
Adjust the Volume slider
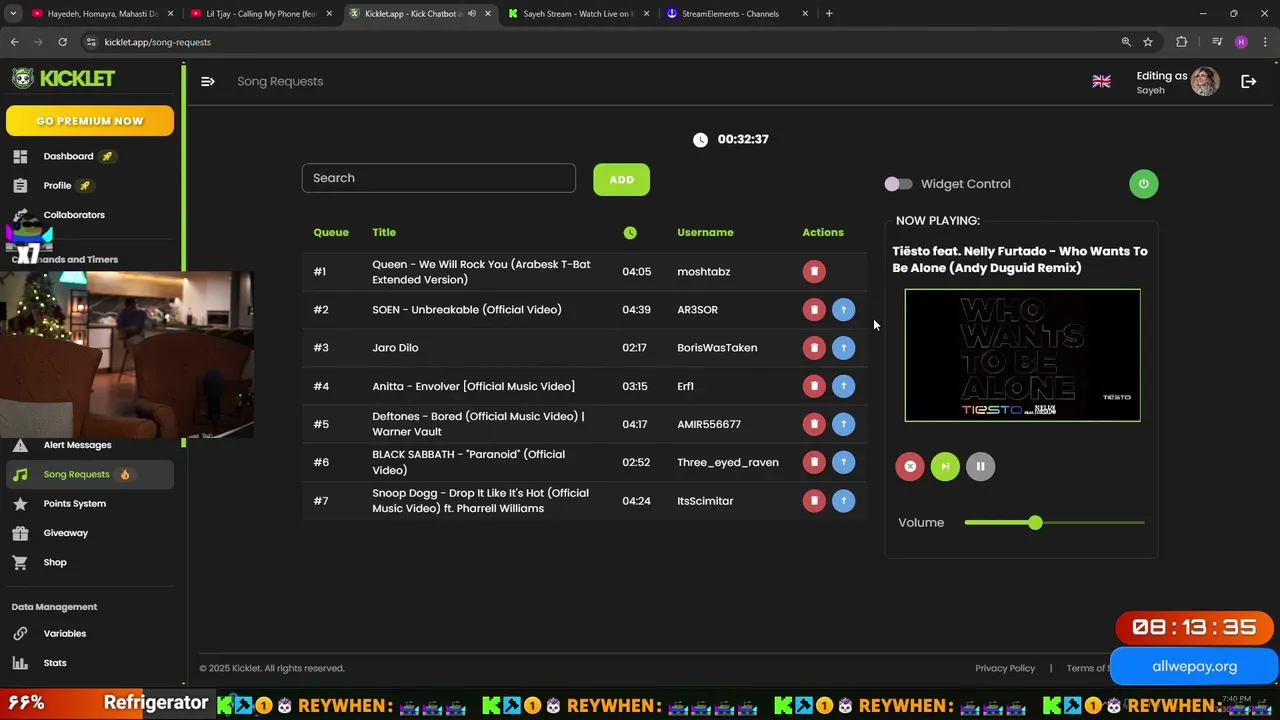[x=1054, y=522]
